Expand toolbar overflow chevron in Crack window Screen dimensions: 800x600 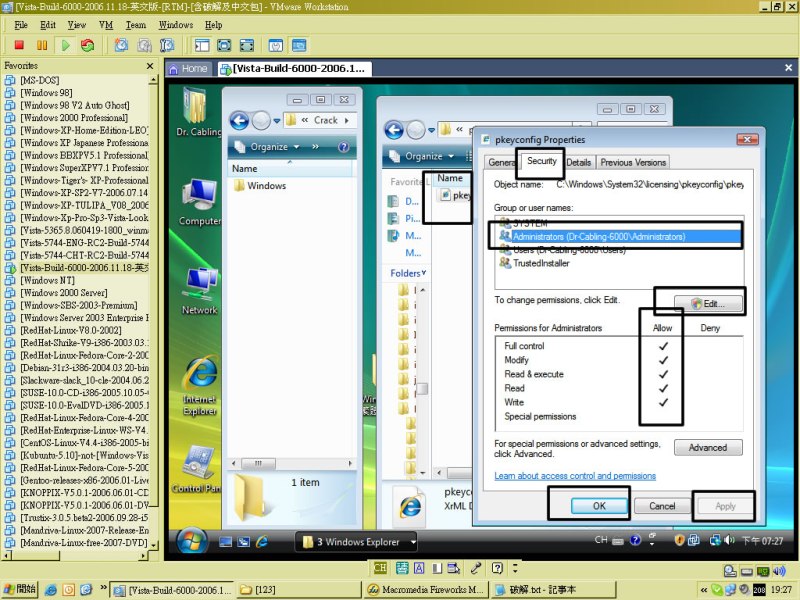pos(315,147)
